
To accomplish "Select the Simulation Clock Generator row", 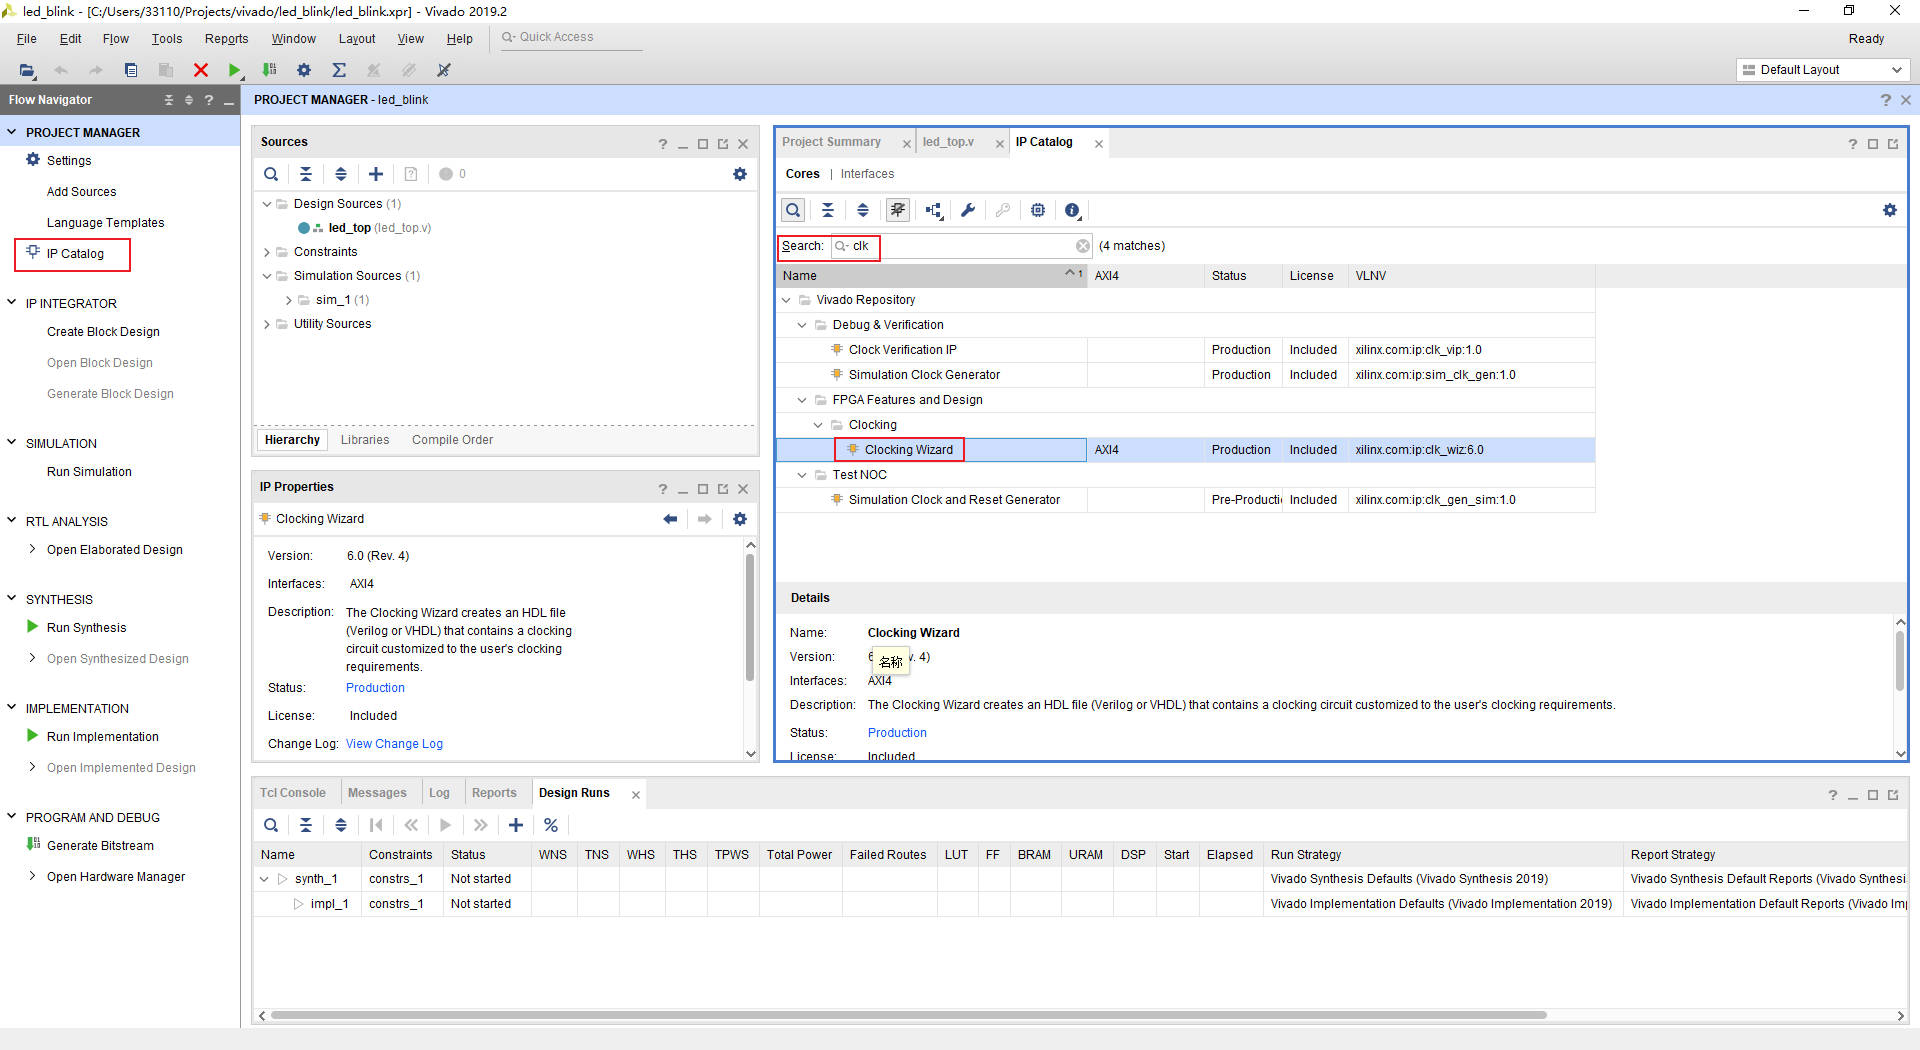I will click(1185, 375).
